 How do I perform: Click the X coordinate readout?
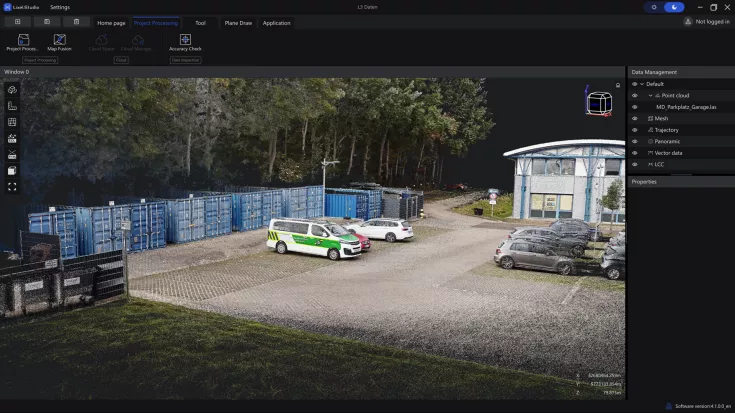(x=600, y=375)
